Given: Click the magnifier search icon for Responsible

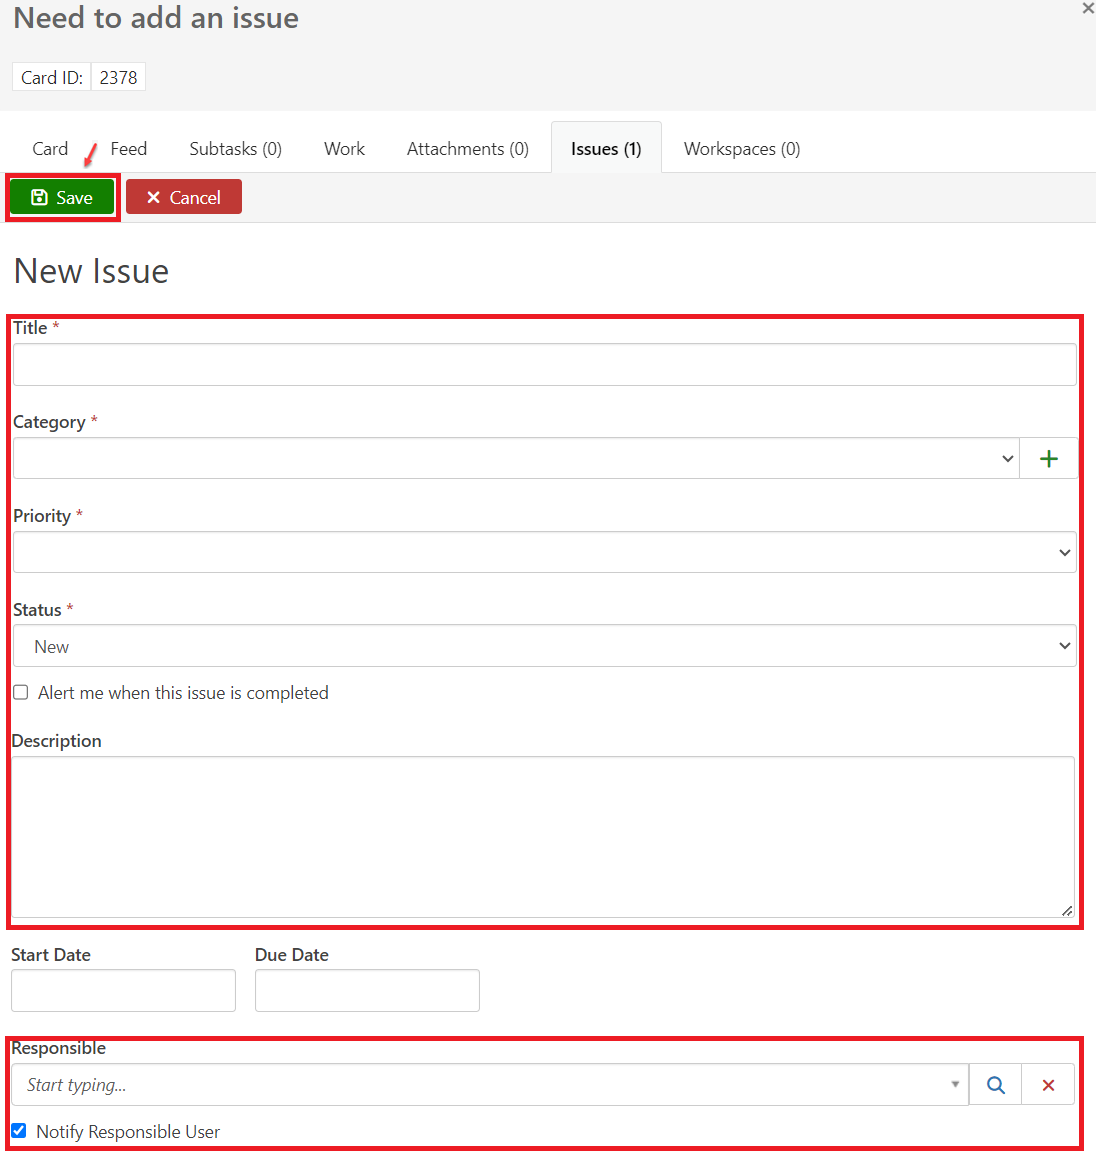Looking at the screenshot, I should pyautogui.click(x=995, y=1085).
